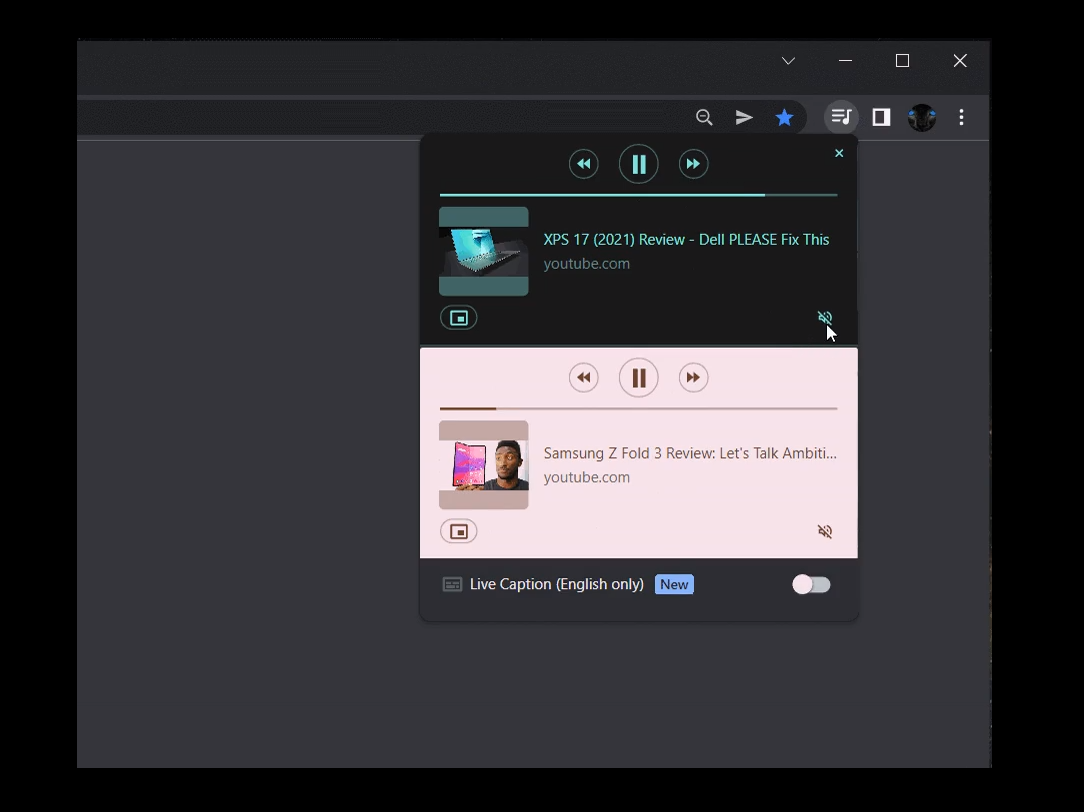Image resolution: width=1084 pixels, height=812 pixels.
Task: Click youtube.com under the Samsung title
Action: (586, 478)
